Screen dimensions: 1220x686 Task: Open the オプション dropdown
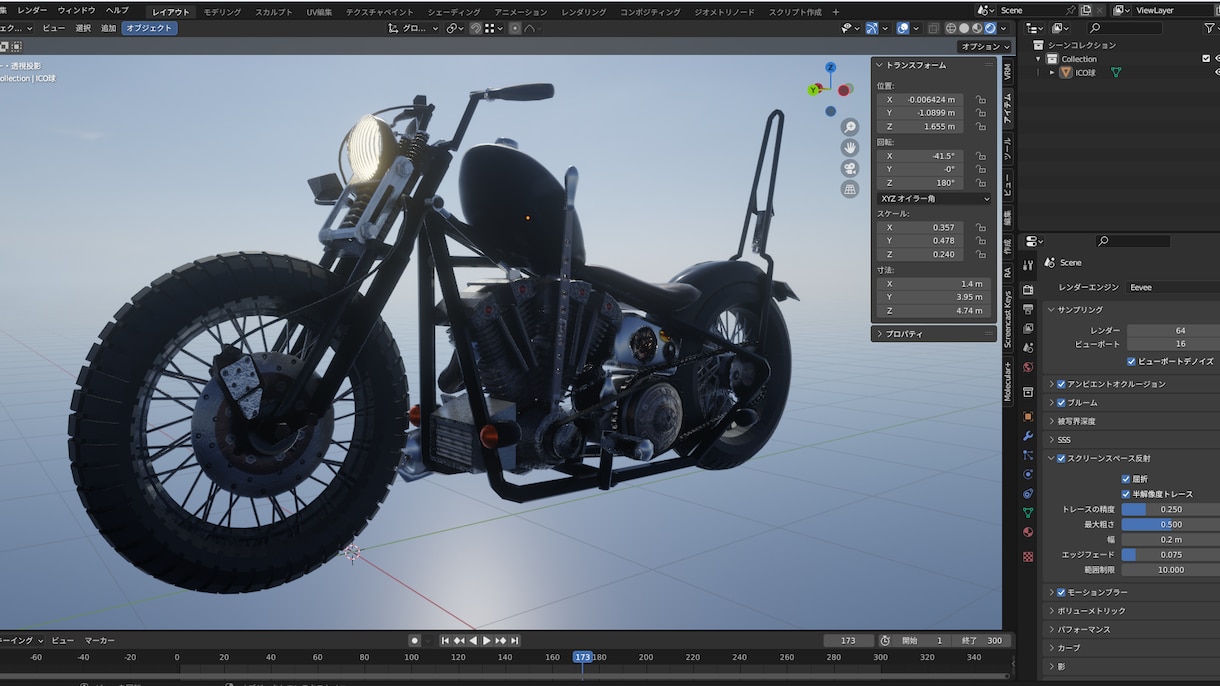pos(985,46)
